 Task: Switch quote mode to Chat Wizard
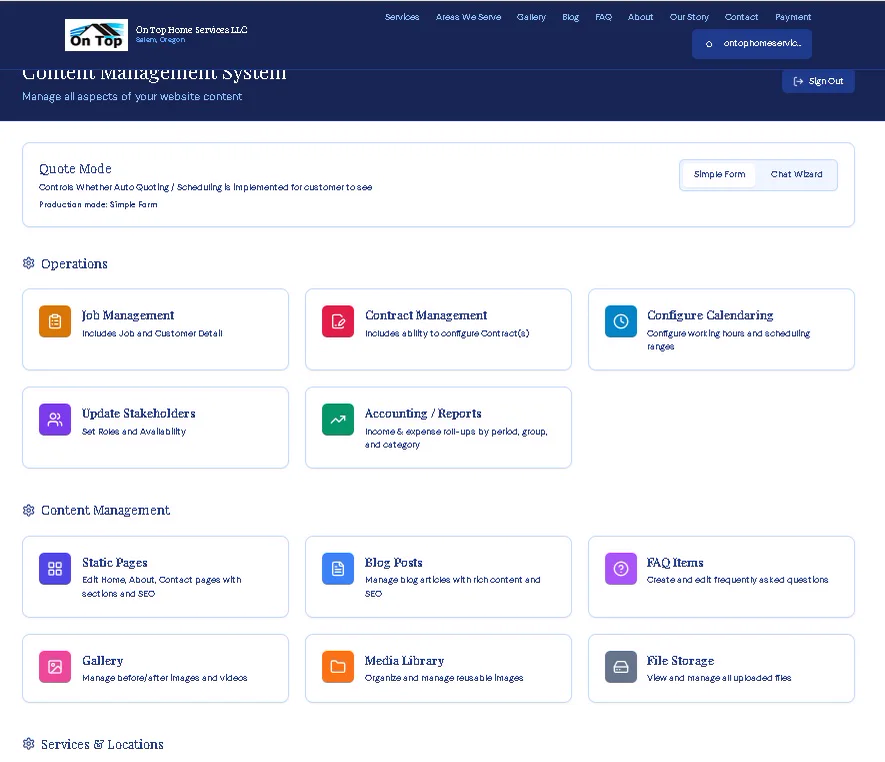pos(796,174)
